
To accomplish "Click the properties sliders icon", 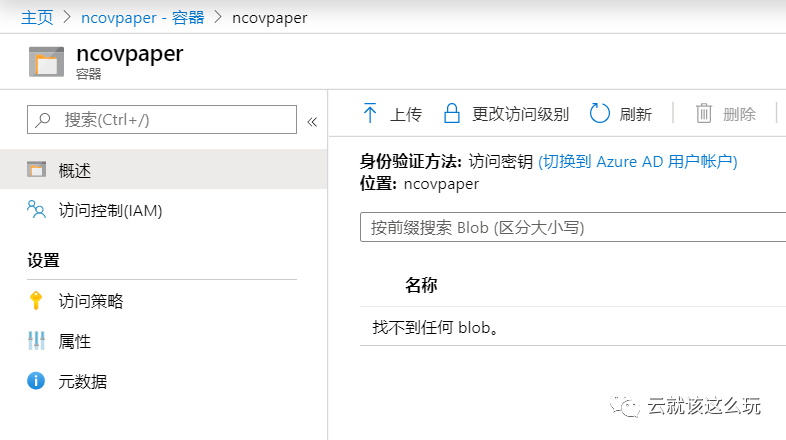I will pos(37,341).
